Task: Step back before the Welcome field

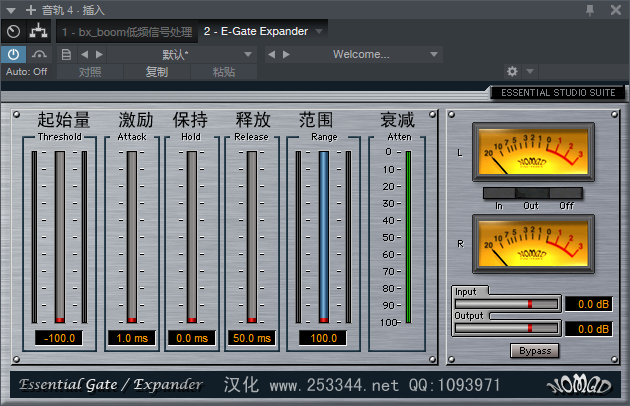Action: 272,54
